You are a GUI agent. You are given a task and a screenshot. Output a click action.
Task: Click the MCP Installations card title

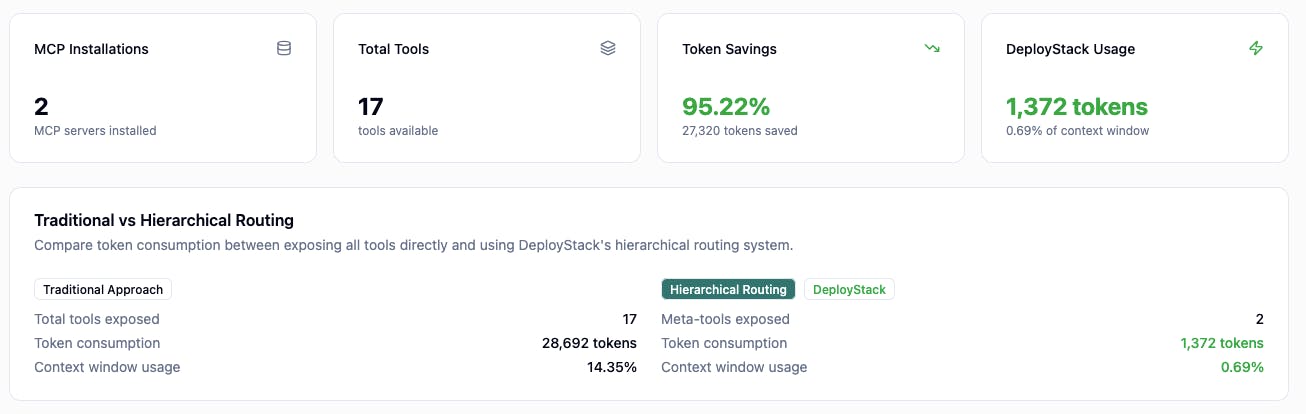point(91,49)
